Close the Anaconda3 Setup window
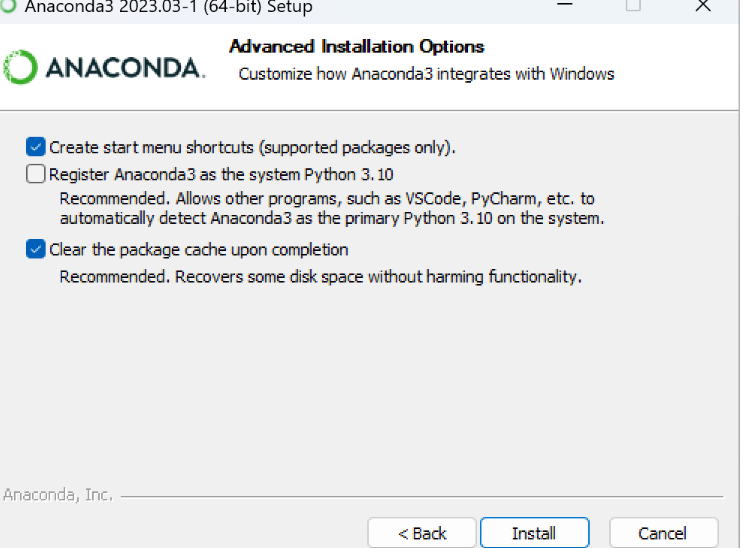 pyautogui.click(x=702, y=6)
